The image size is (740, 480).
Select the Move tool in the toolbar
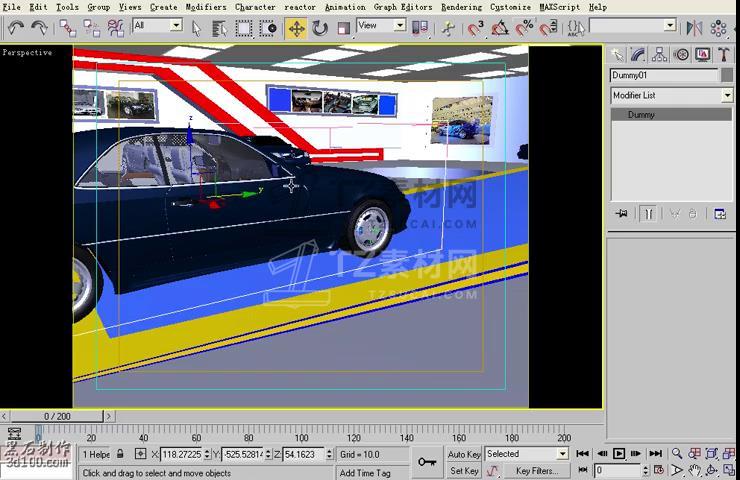point(296,28)
